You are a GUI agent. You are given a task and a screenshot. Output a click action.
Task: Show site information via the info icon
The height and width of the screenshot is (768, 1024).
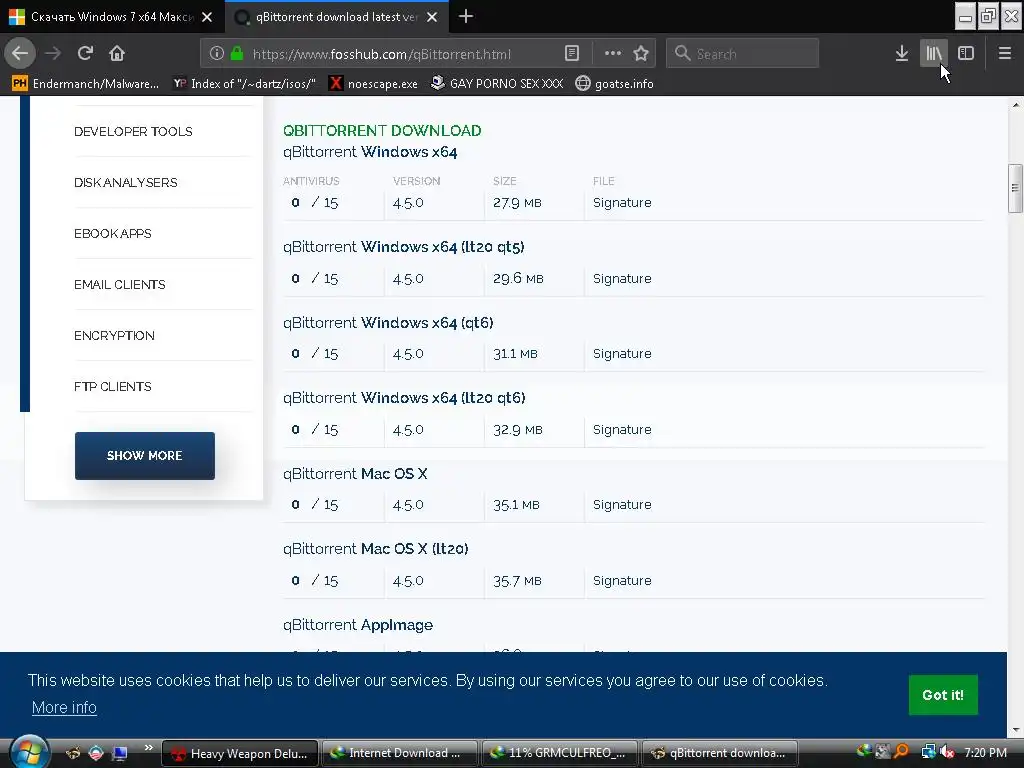[217, 54]
